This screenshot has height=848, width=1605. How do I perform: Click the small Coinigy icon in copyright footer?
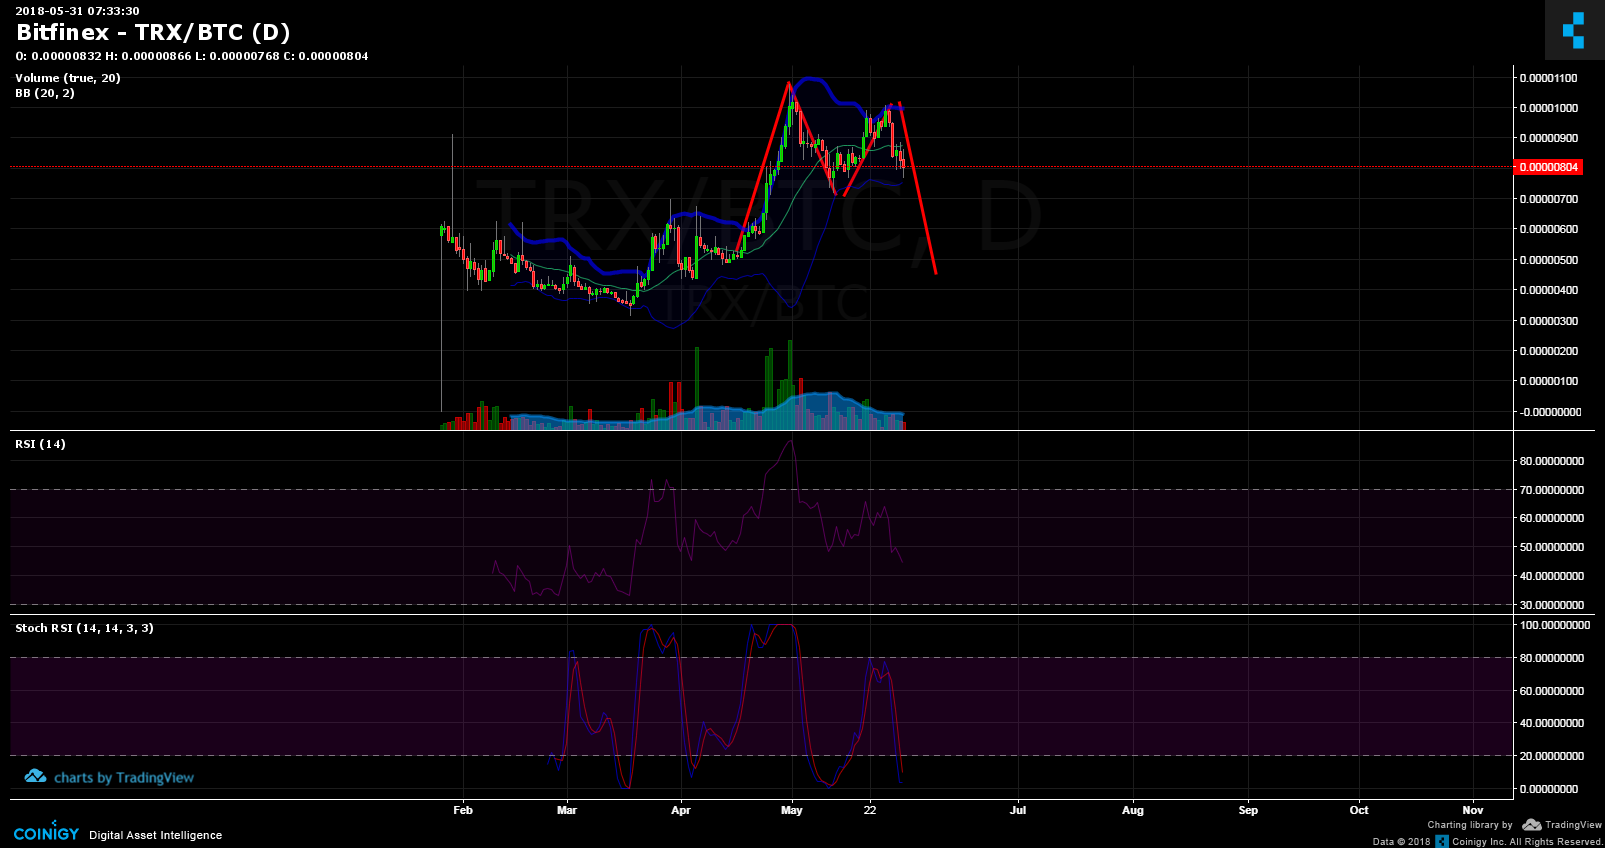tap(1441, 841)
